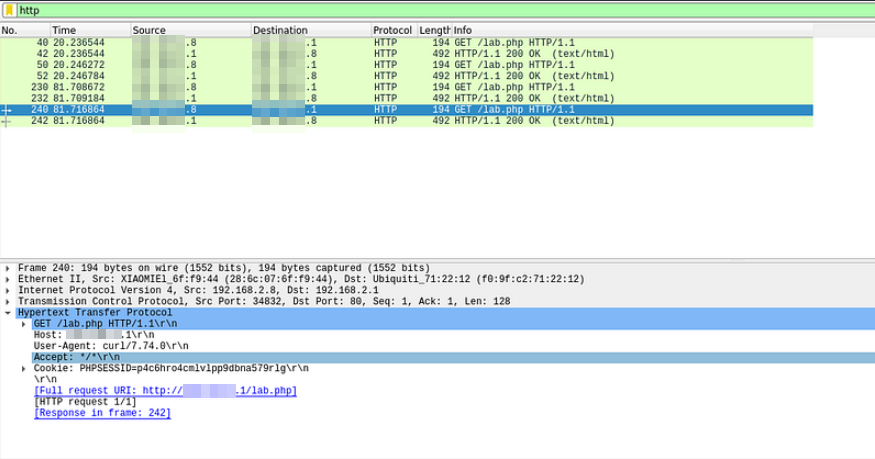Image resolution: width=875 pixels, height=459 pixels.
Task: Click the http display filter field
Action: coord(445,10)
